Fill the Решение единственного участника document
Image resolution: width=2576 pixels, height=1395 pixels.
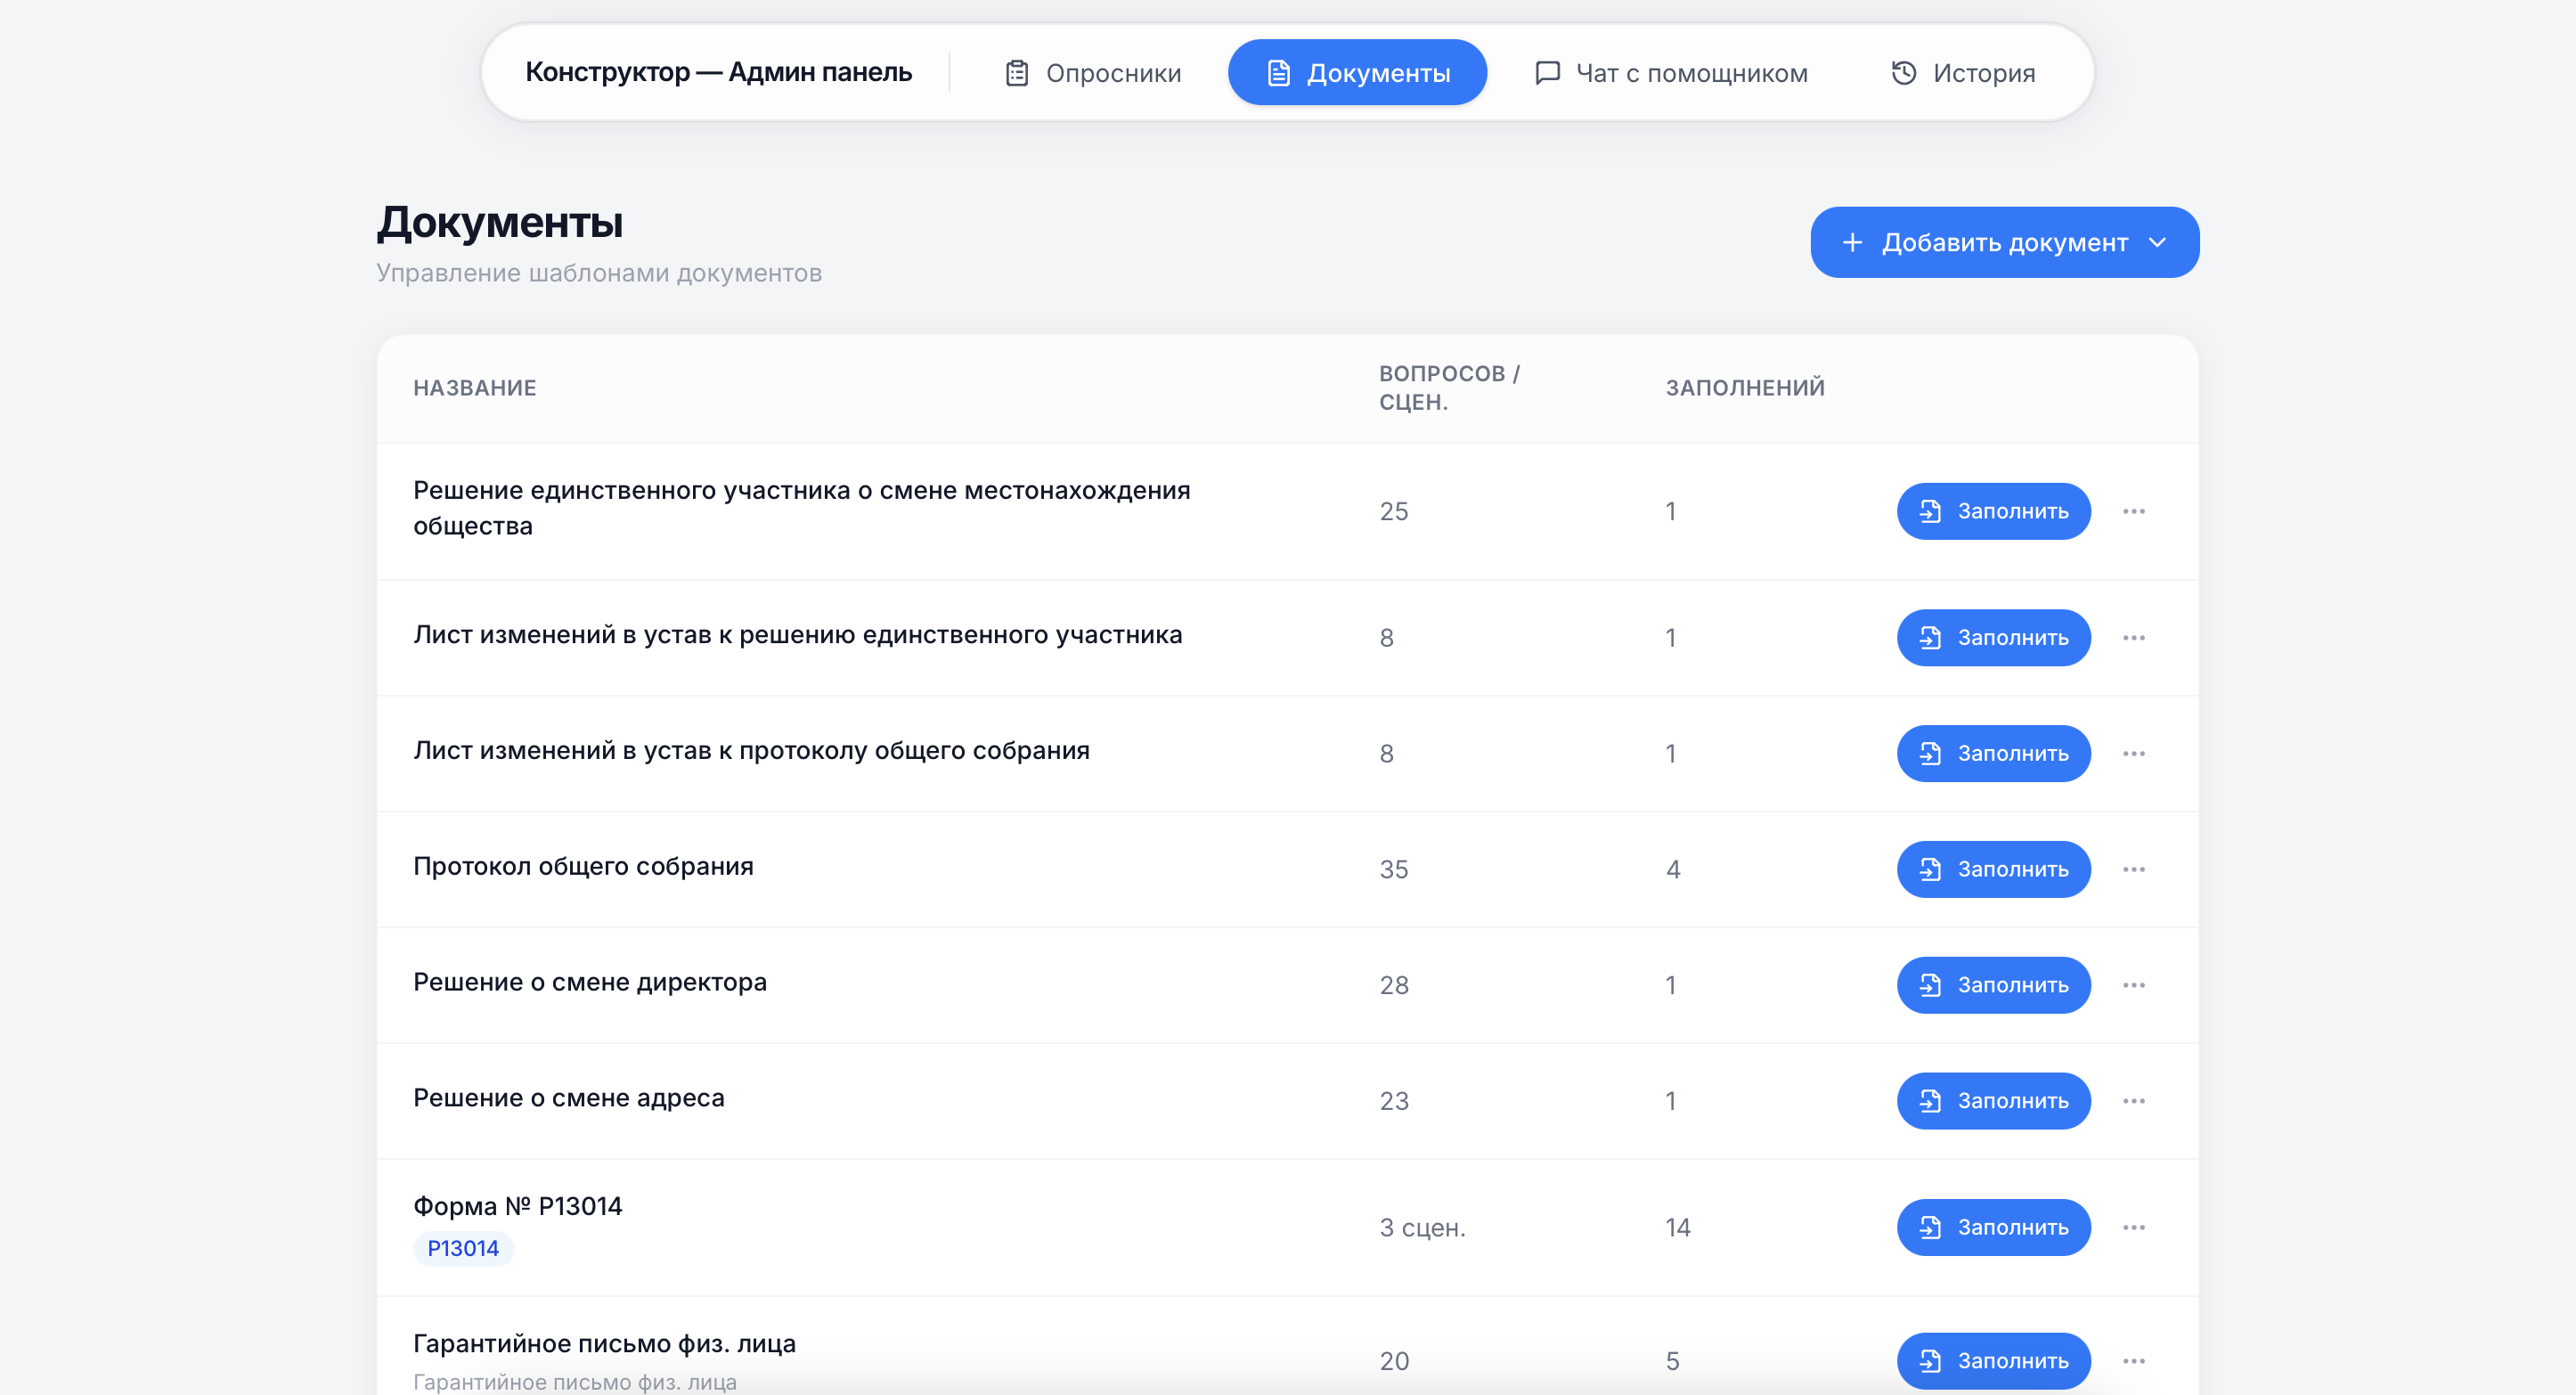[1993, 511]
